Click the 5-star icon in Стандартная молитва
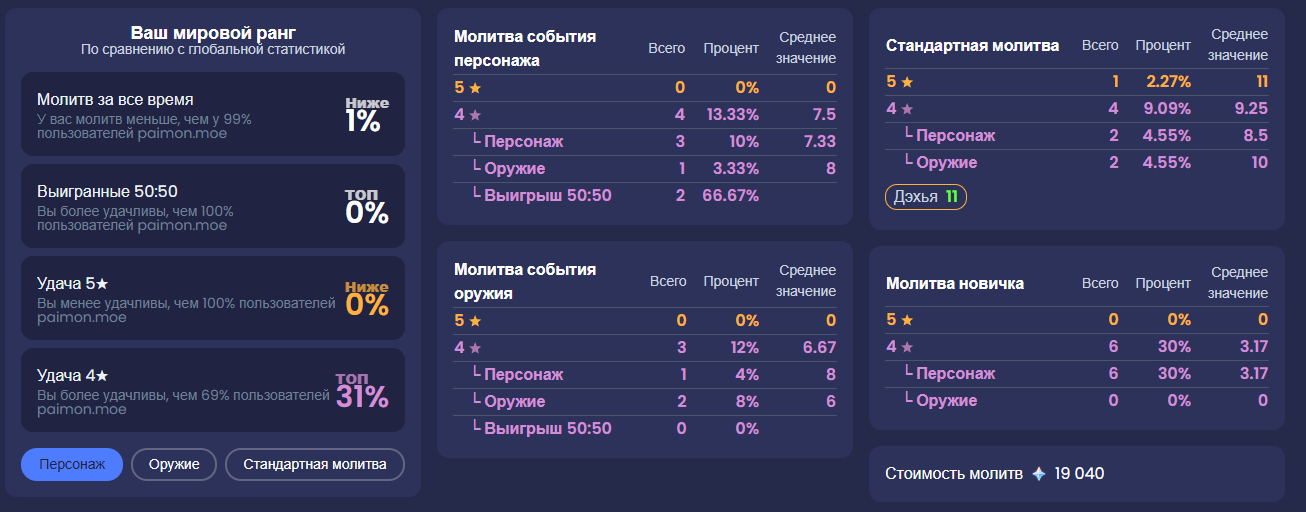The image size is (1306, 512). 907,82
